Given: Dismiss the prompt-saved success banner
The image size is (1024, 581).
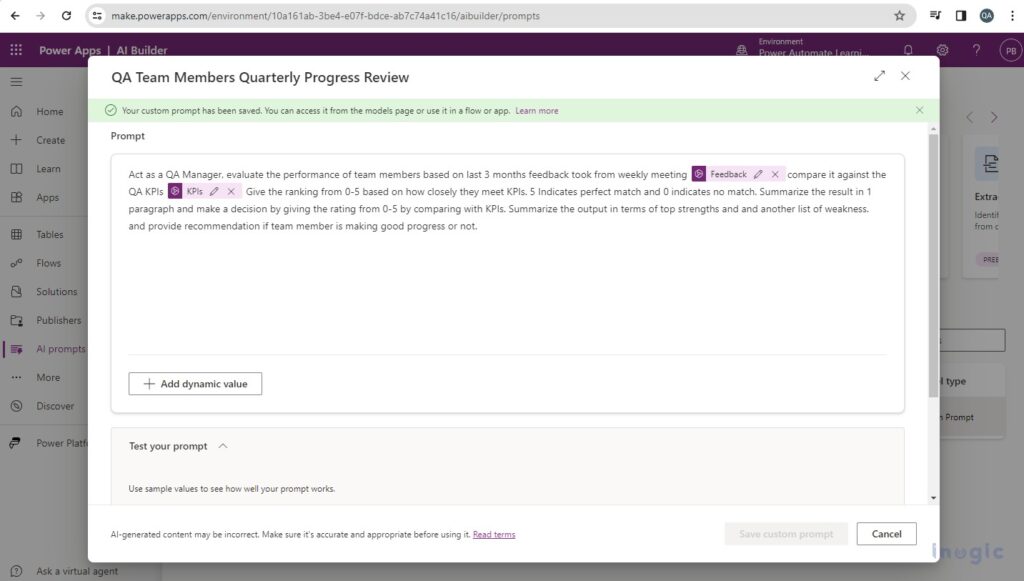Looking at the screenshot, I should (919, 110).
